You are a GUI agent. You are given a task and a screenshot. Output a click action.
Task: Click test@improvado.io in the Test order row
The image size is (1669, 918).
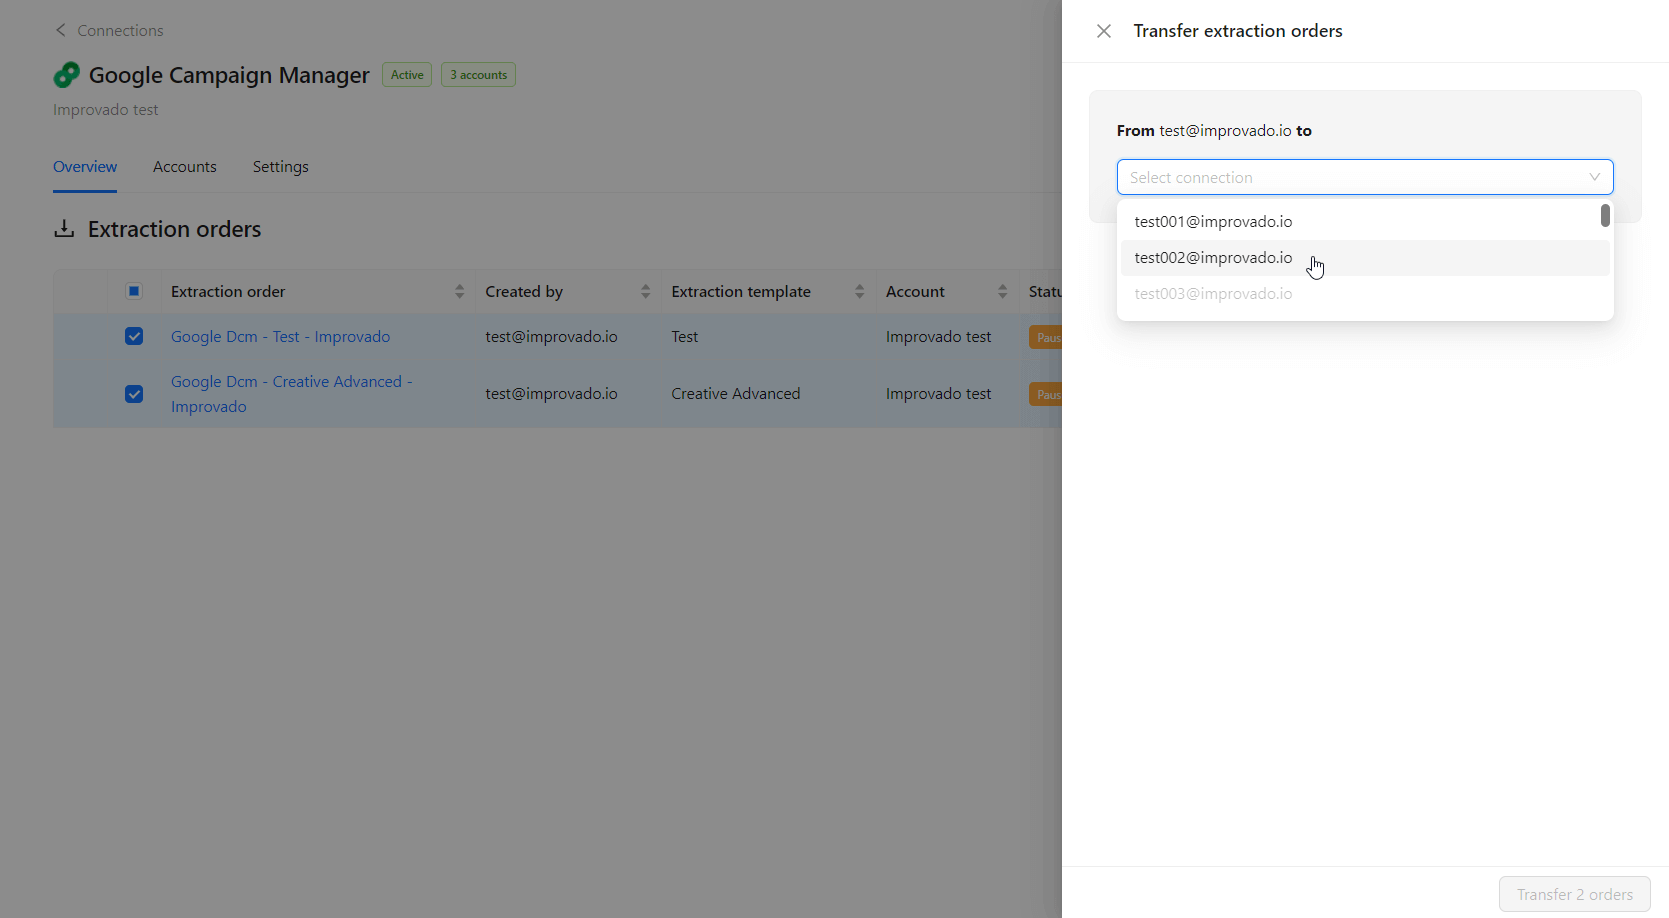click(x=551, y=337)
